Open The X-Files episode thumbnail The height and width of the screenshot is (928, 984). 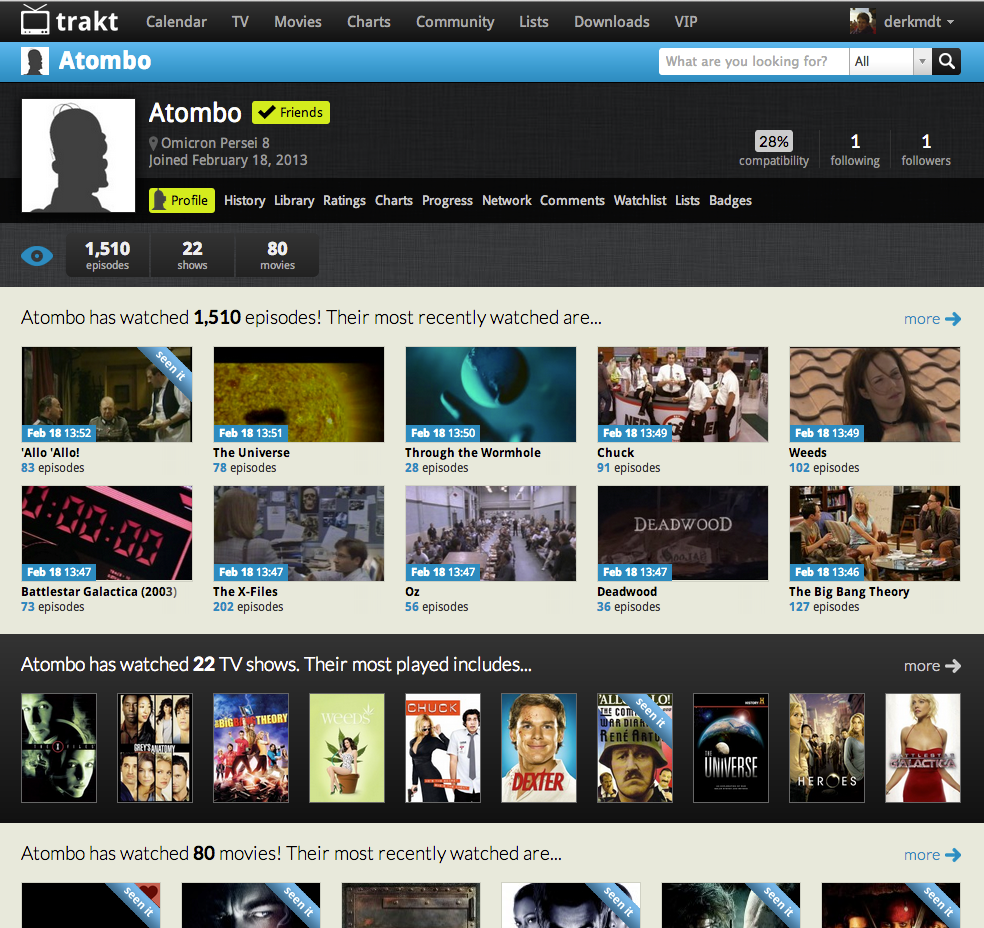tap(299, 533)
